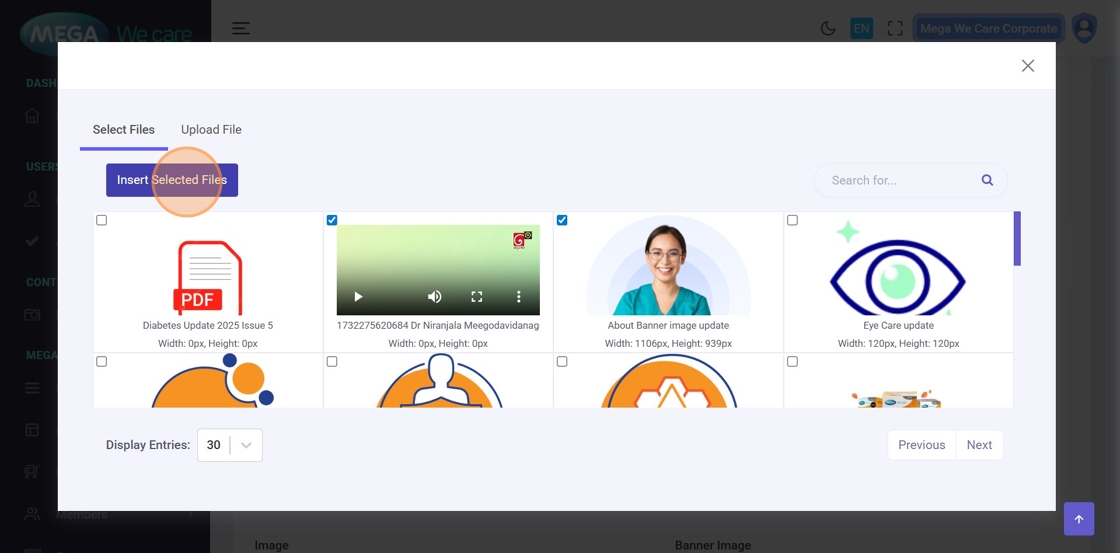Uncheck the About Banner image checkbox

click(x=562, y=220)
